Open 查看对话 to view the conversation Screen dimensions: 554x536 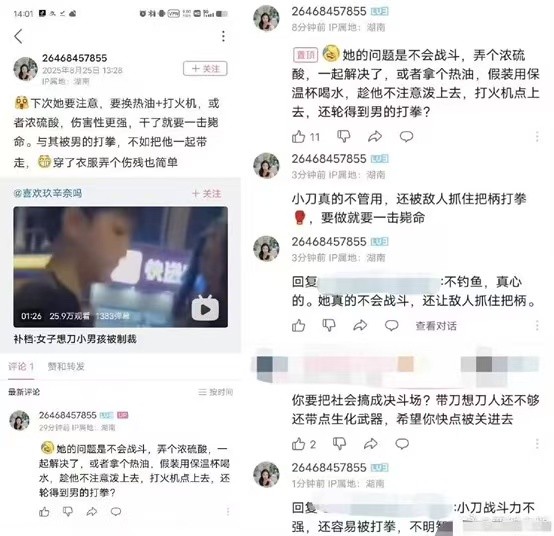436,326
